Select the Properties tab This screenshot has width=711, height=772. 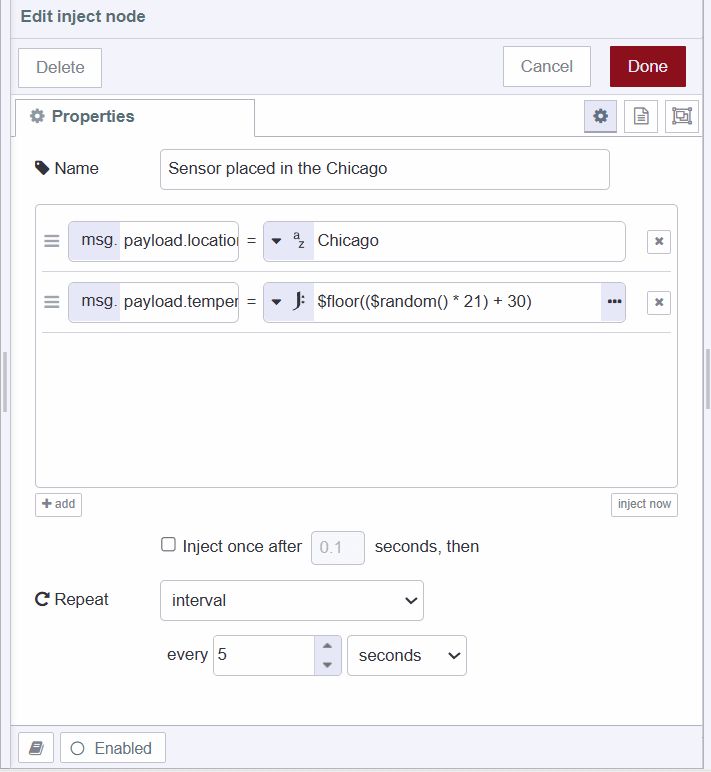[x=135, y=117]
